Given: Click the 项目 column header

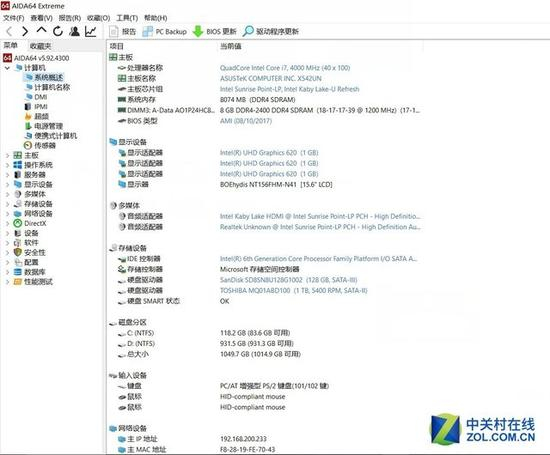Looking at the screenshot, I should (116, 46).
